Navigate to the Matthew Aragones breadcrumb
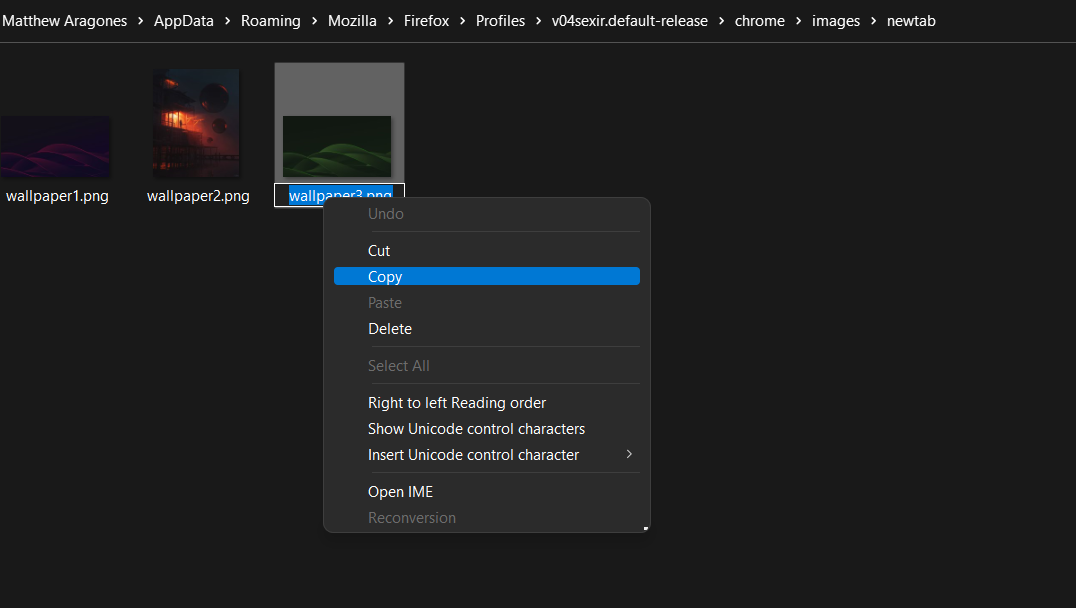The height and width of the screenshot is (608, 1076). (x=64, y=20)
